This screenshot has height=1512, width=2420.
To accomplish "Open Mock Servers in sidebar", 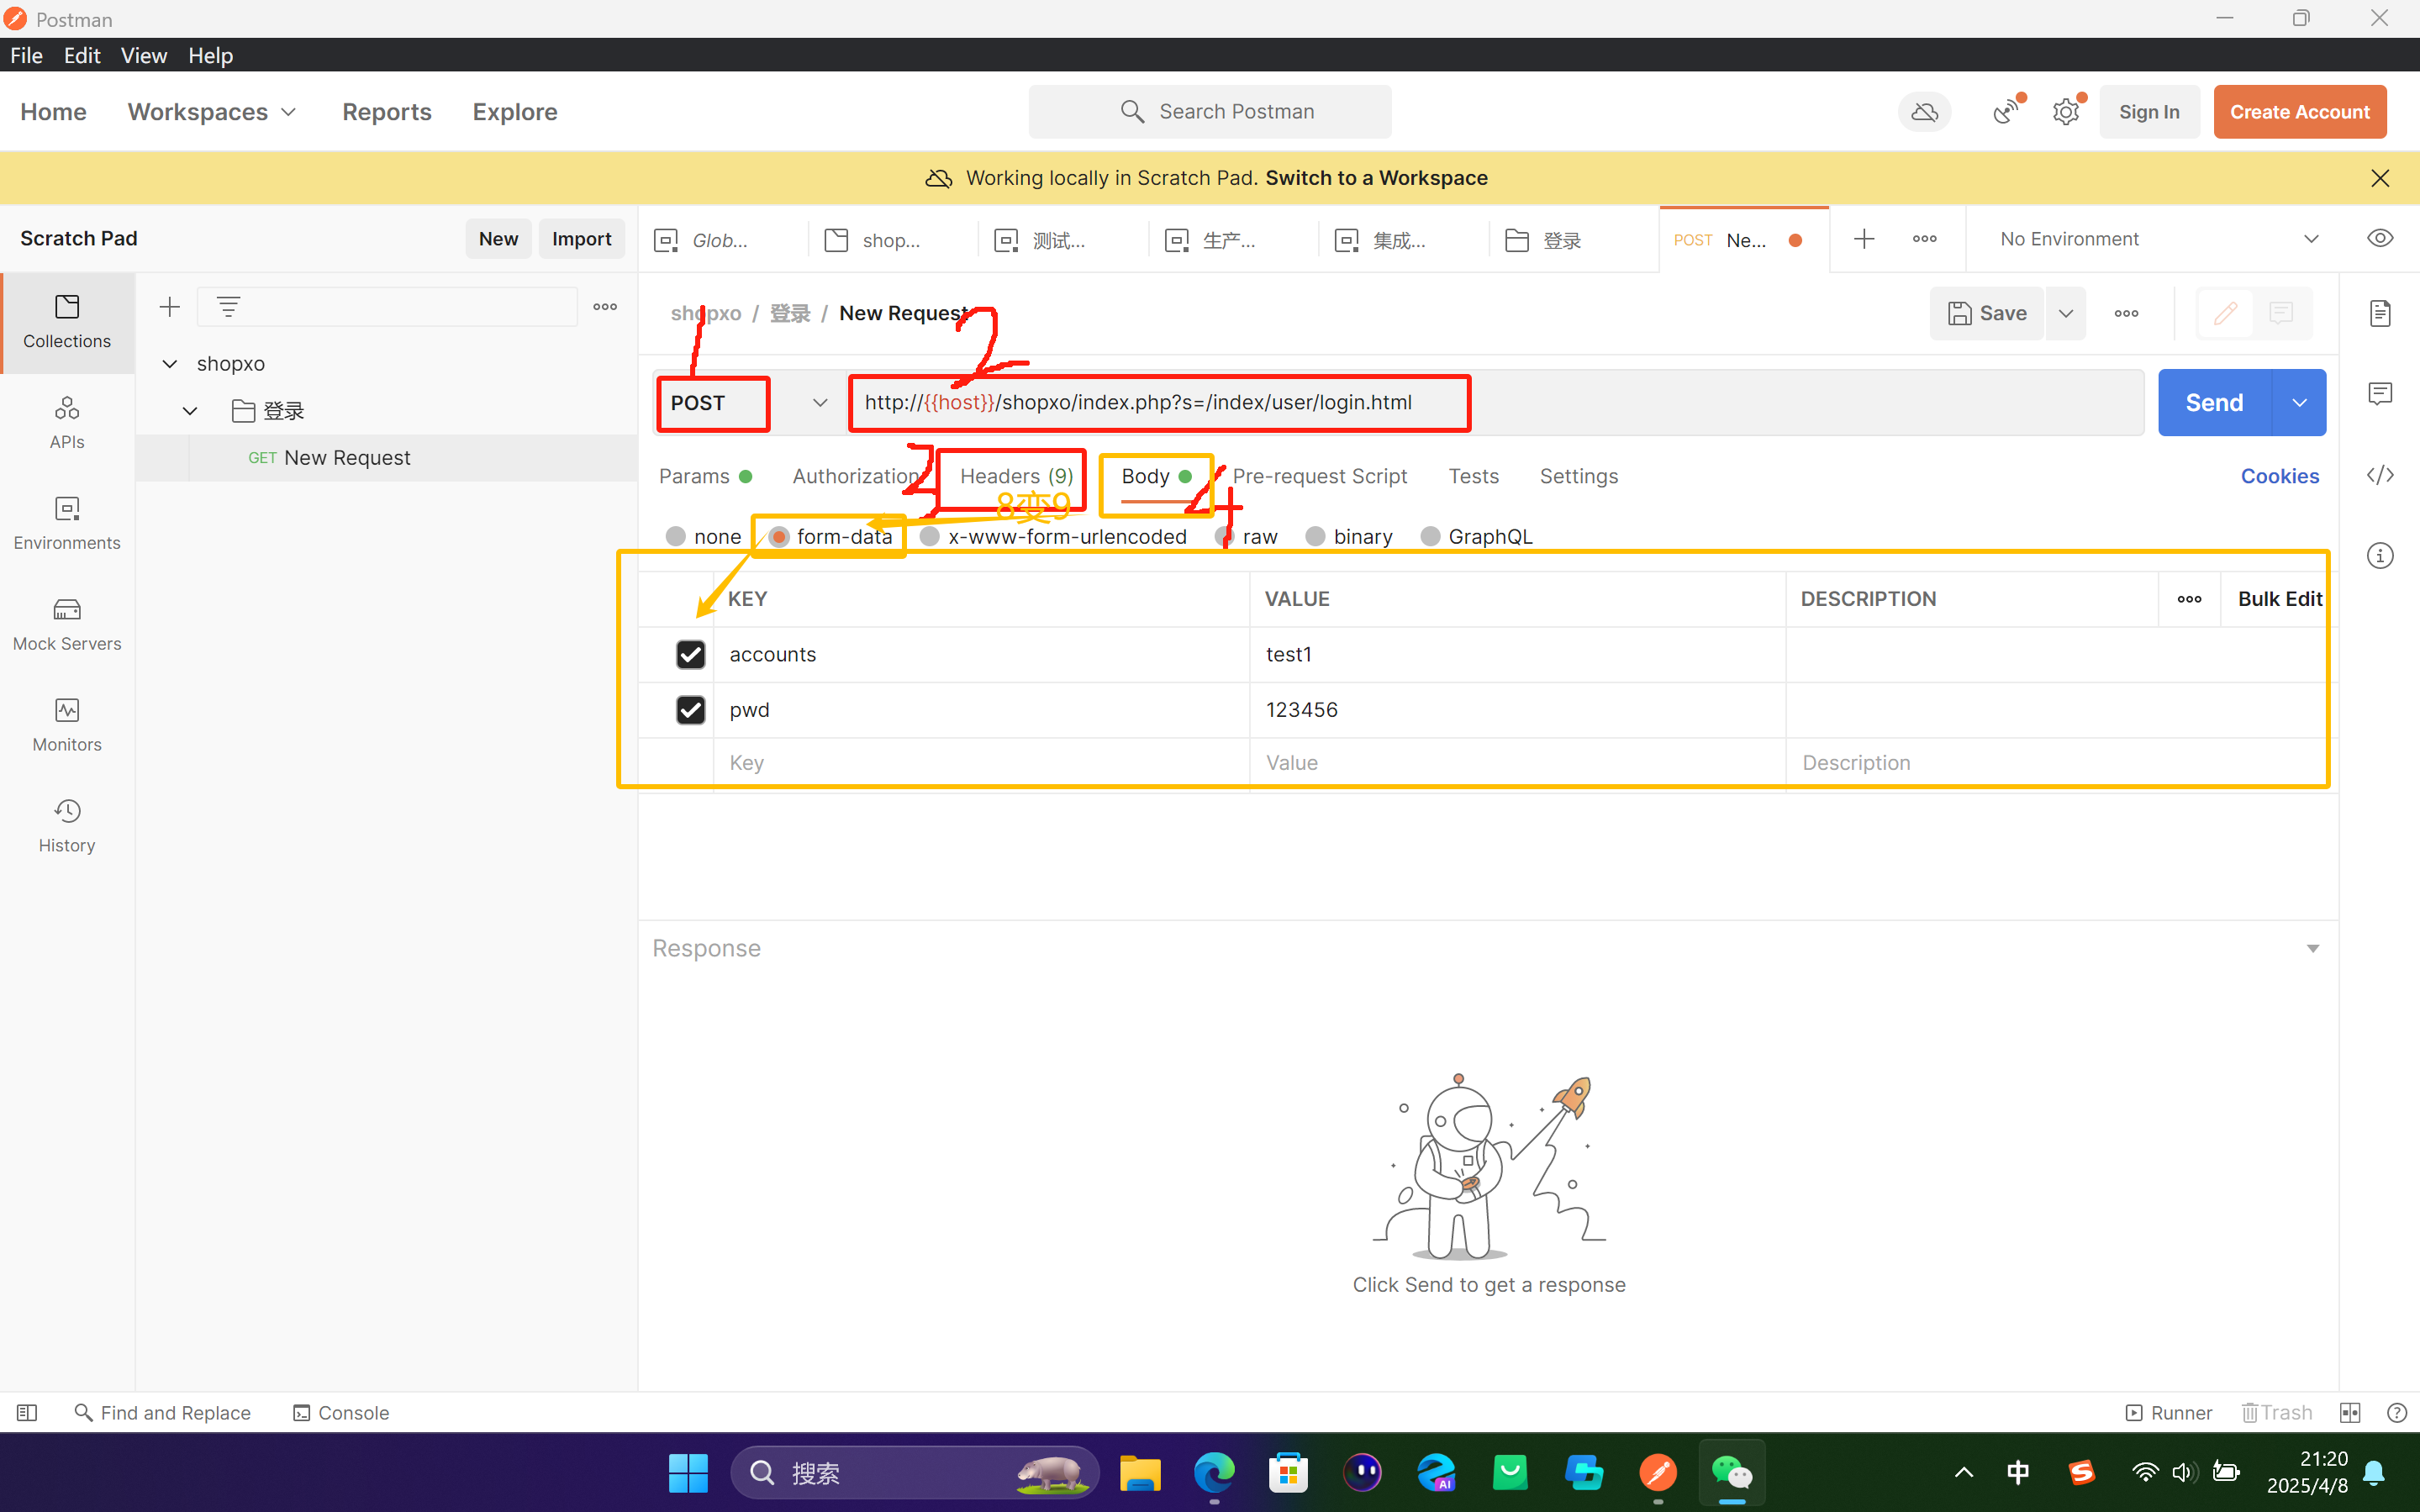I will (x=66, y=623).
